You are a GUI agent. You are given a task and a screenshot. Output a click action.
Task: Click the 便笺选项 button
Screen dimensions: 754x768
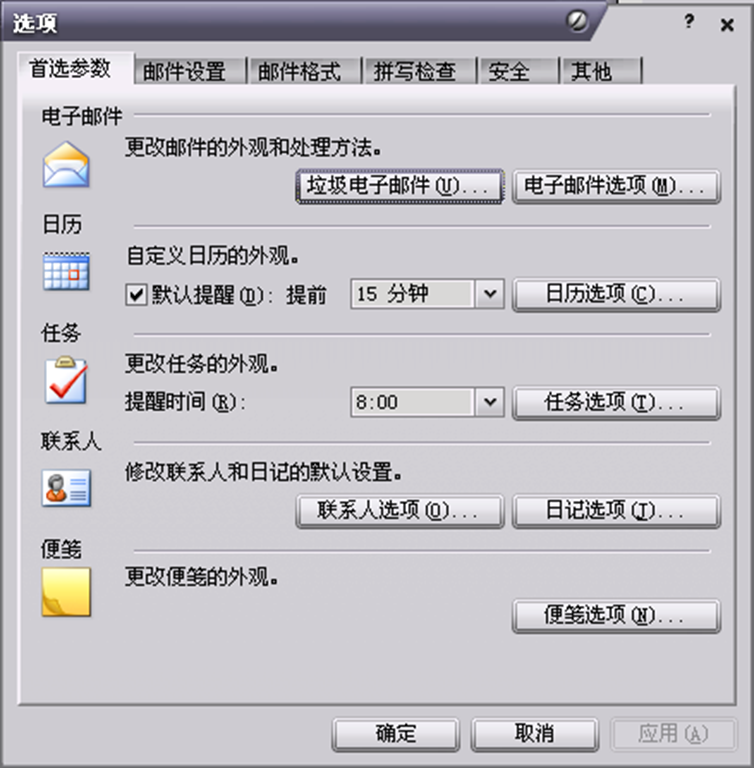[x=616, y=616]
